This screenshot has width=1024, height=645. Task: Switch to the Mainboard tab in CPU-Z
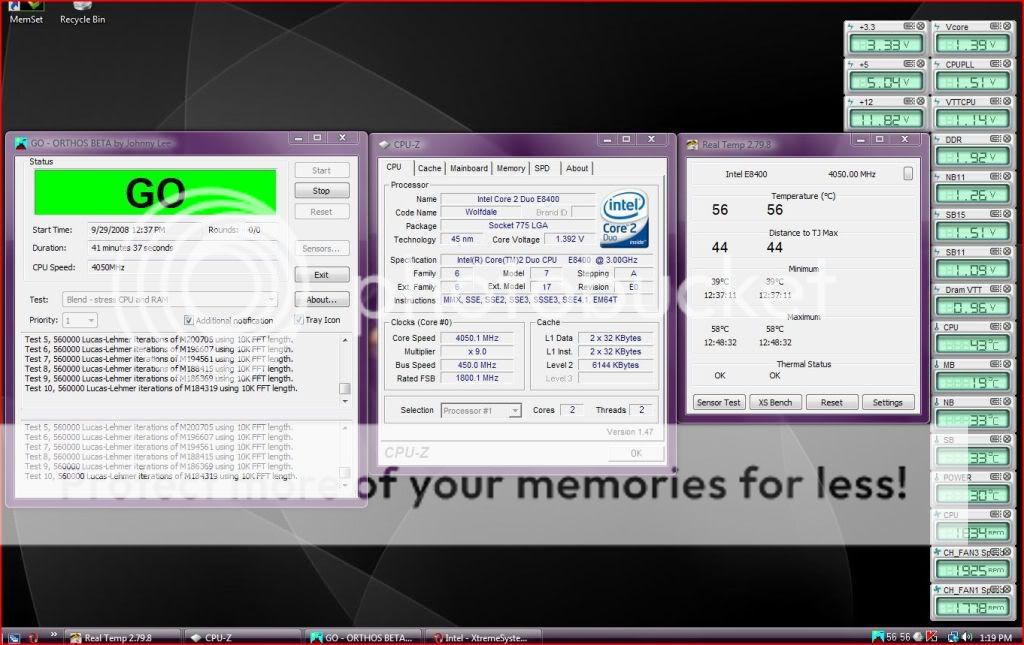(x=468, y=168)
